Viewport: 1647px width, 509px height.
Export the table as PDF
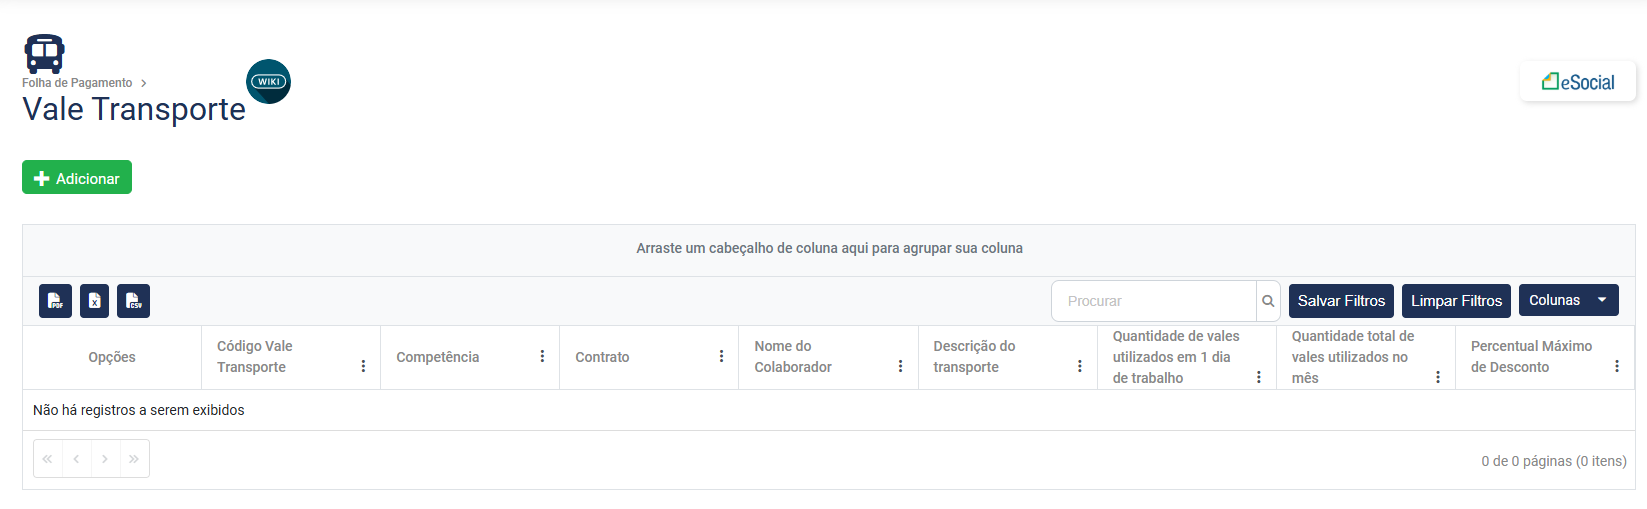55,301
